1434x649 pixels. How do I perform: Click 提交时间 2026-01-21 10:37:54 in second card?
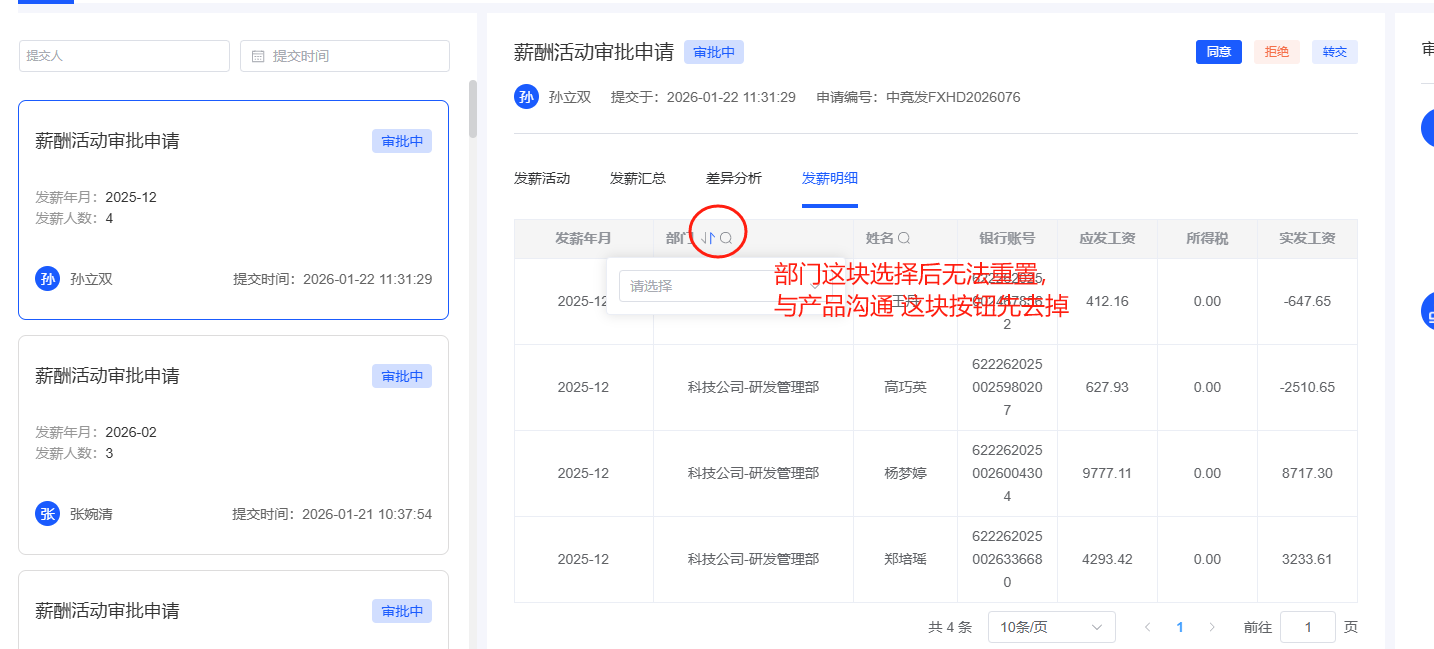[x=332, y=514]
